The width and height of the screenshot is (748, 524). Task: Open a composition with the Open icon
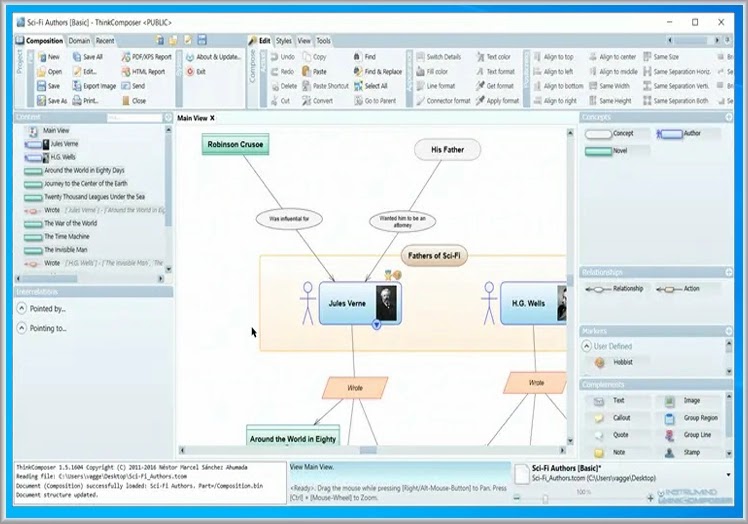[x=42, y=72]
